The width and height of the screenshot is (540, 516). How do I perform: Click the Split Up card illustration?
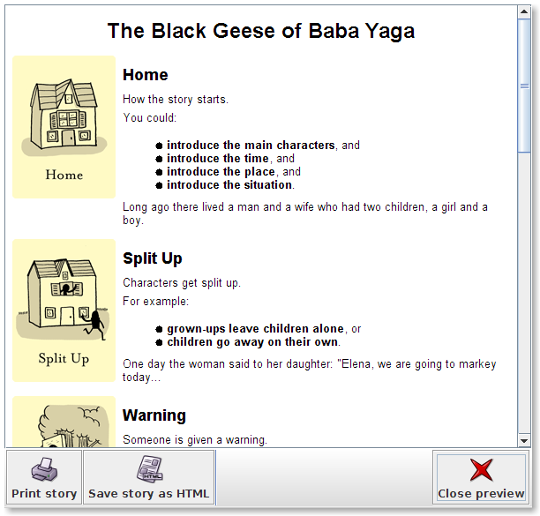pos(64,311)
